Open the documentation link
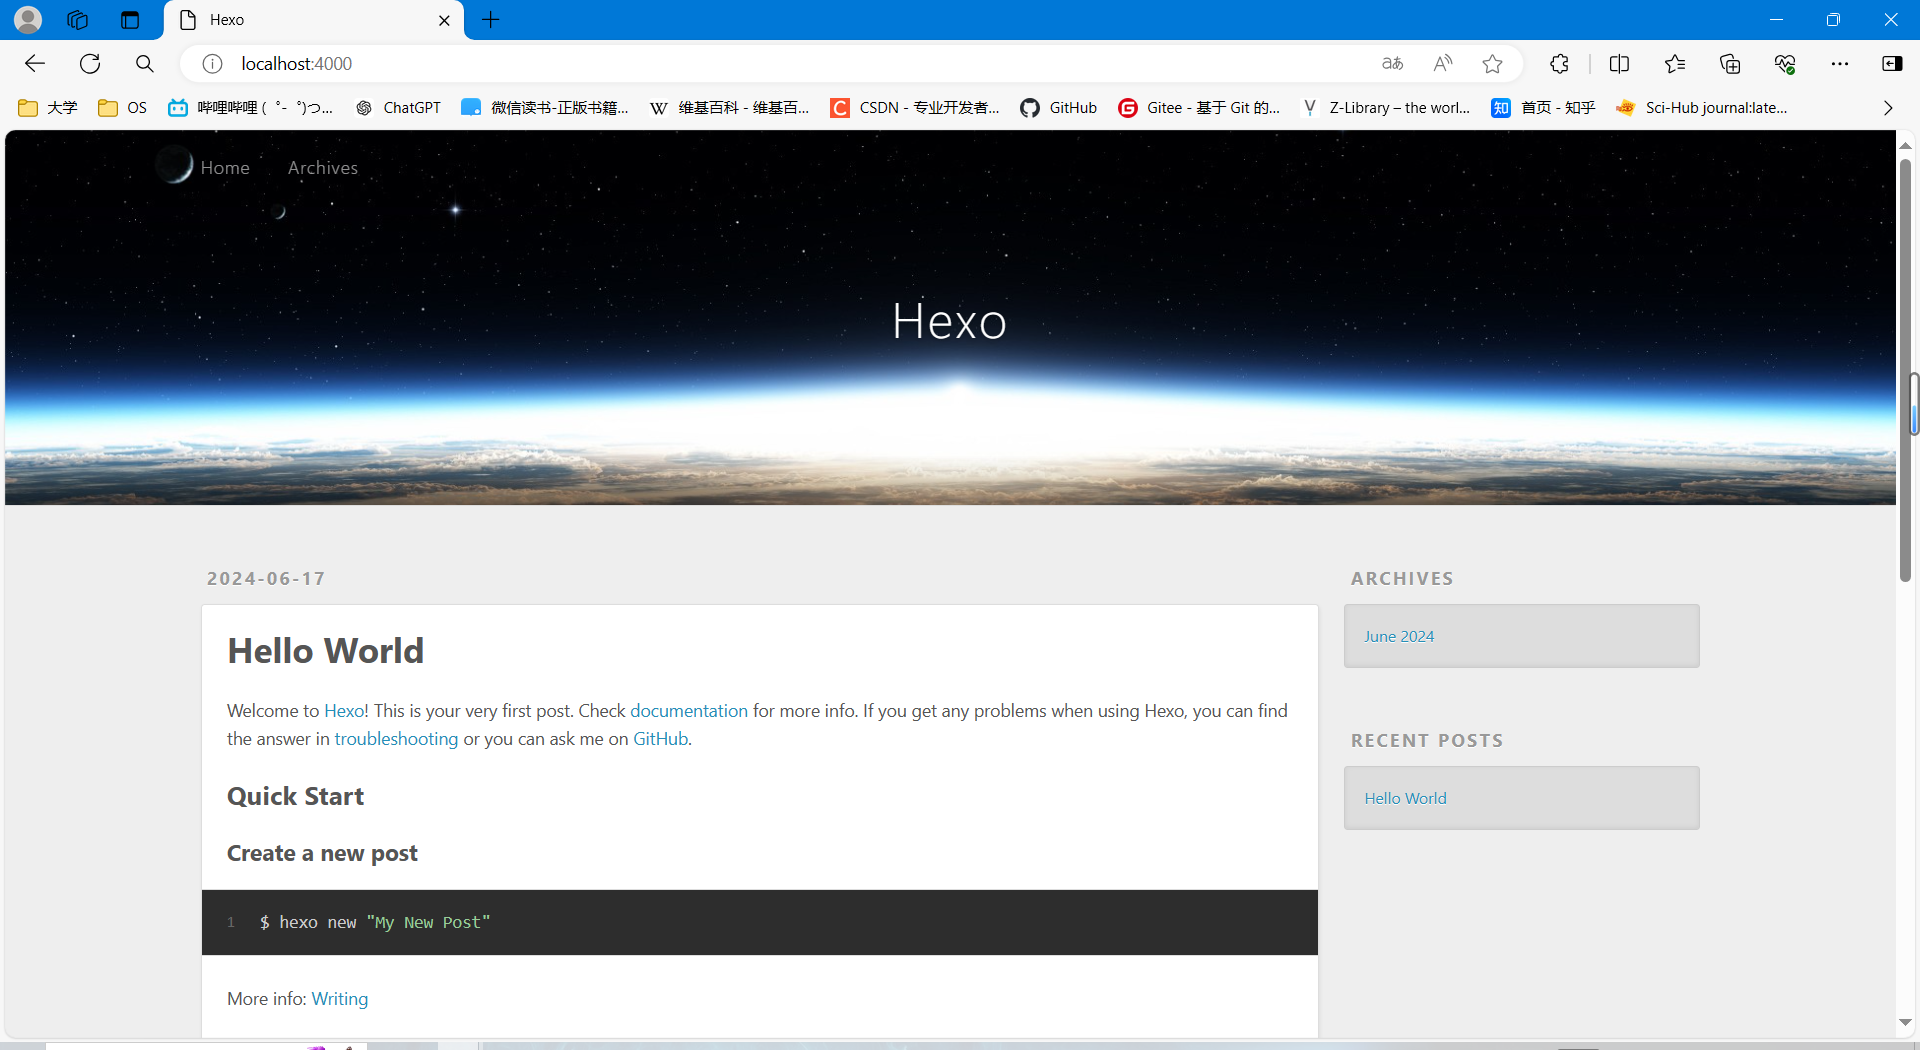1920x1050 pixels. 689,711
